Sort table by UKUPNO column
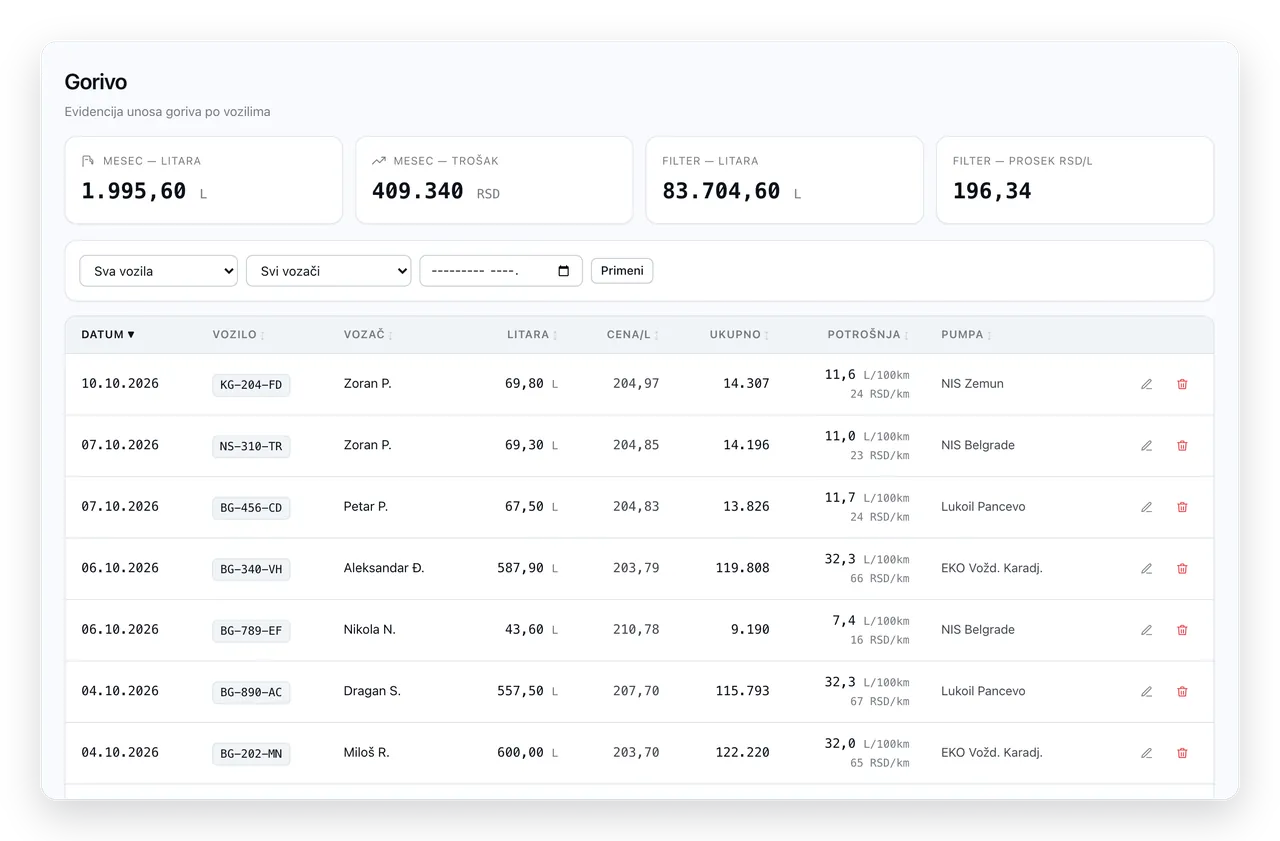The image size is (1280, 841). [x=739, y=335]
